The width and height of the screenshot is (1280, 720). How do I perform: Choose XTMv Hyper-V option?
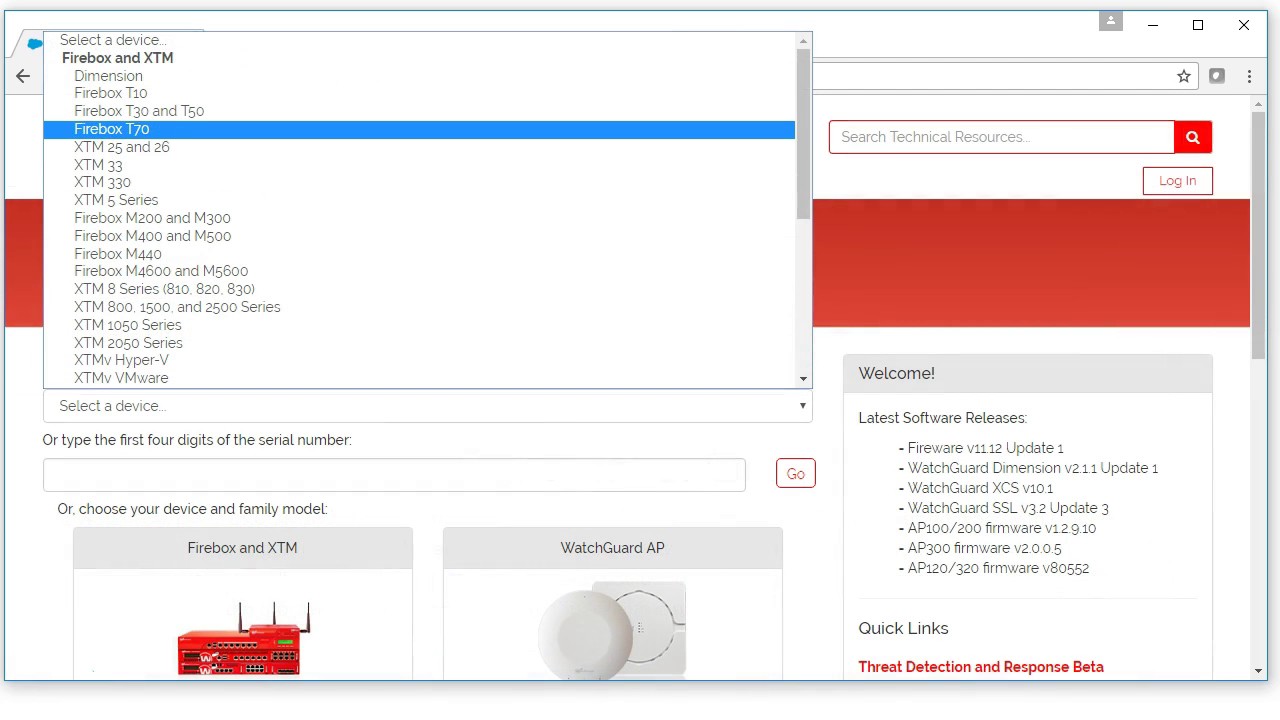click(x=419, y=360)
